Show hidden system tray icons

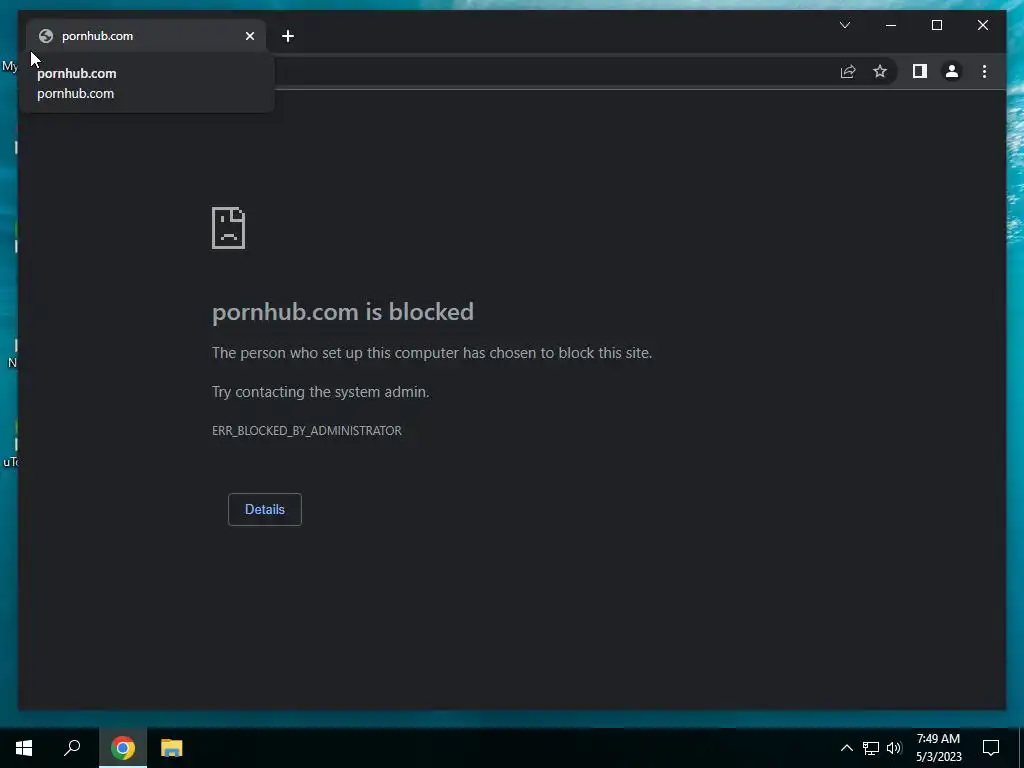[846, 748]
